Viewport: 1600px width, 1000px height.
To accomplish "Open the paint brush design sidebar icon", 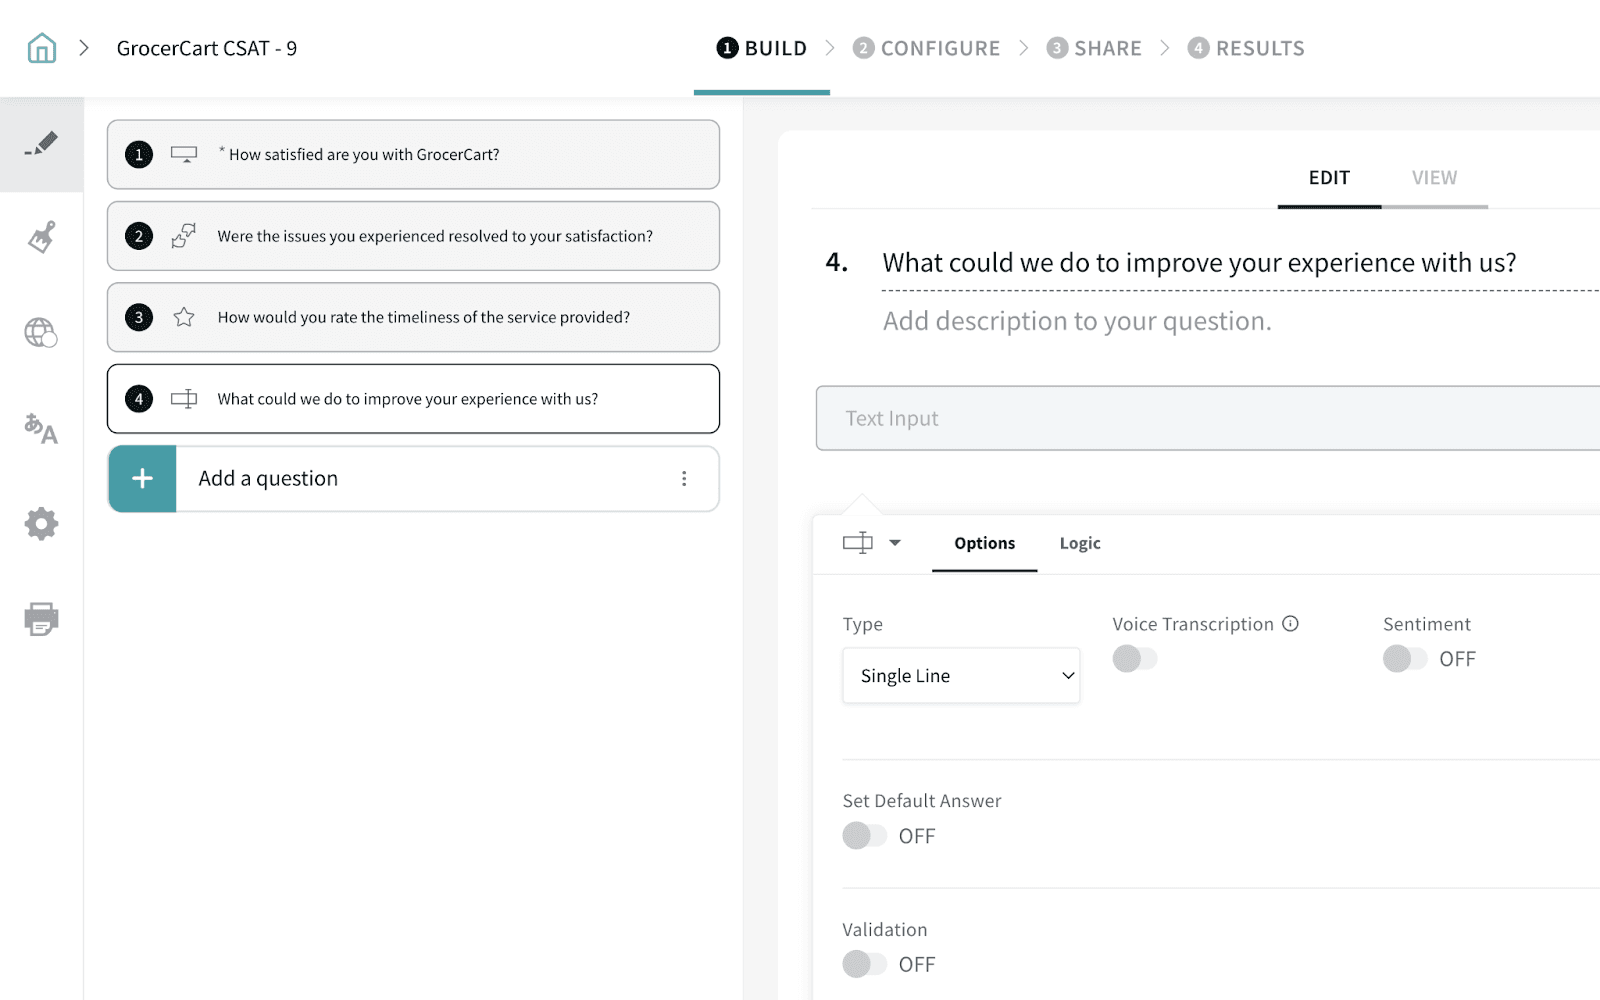I will tap(41, 238).
